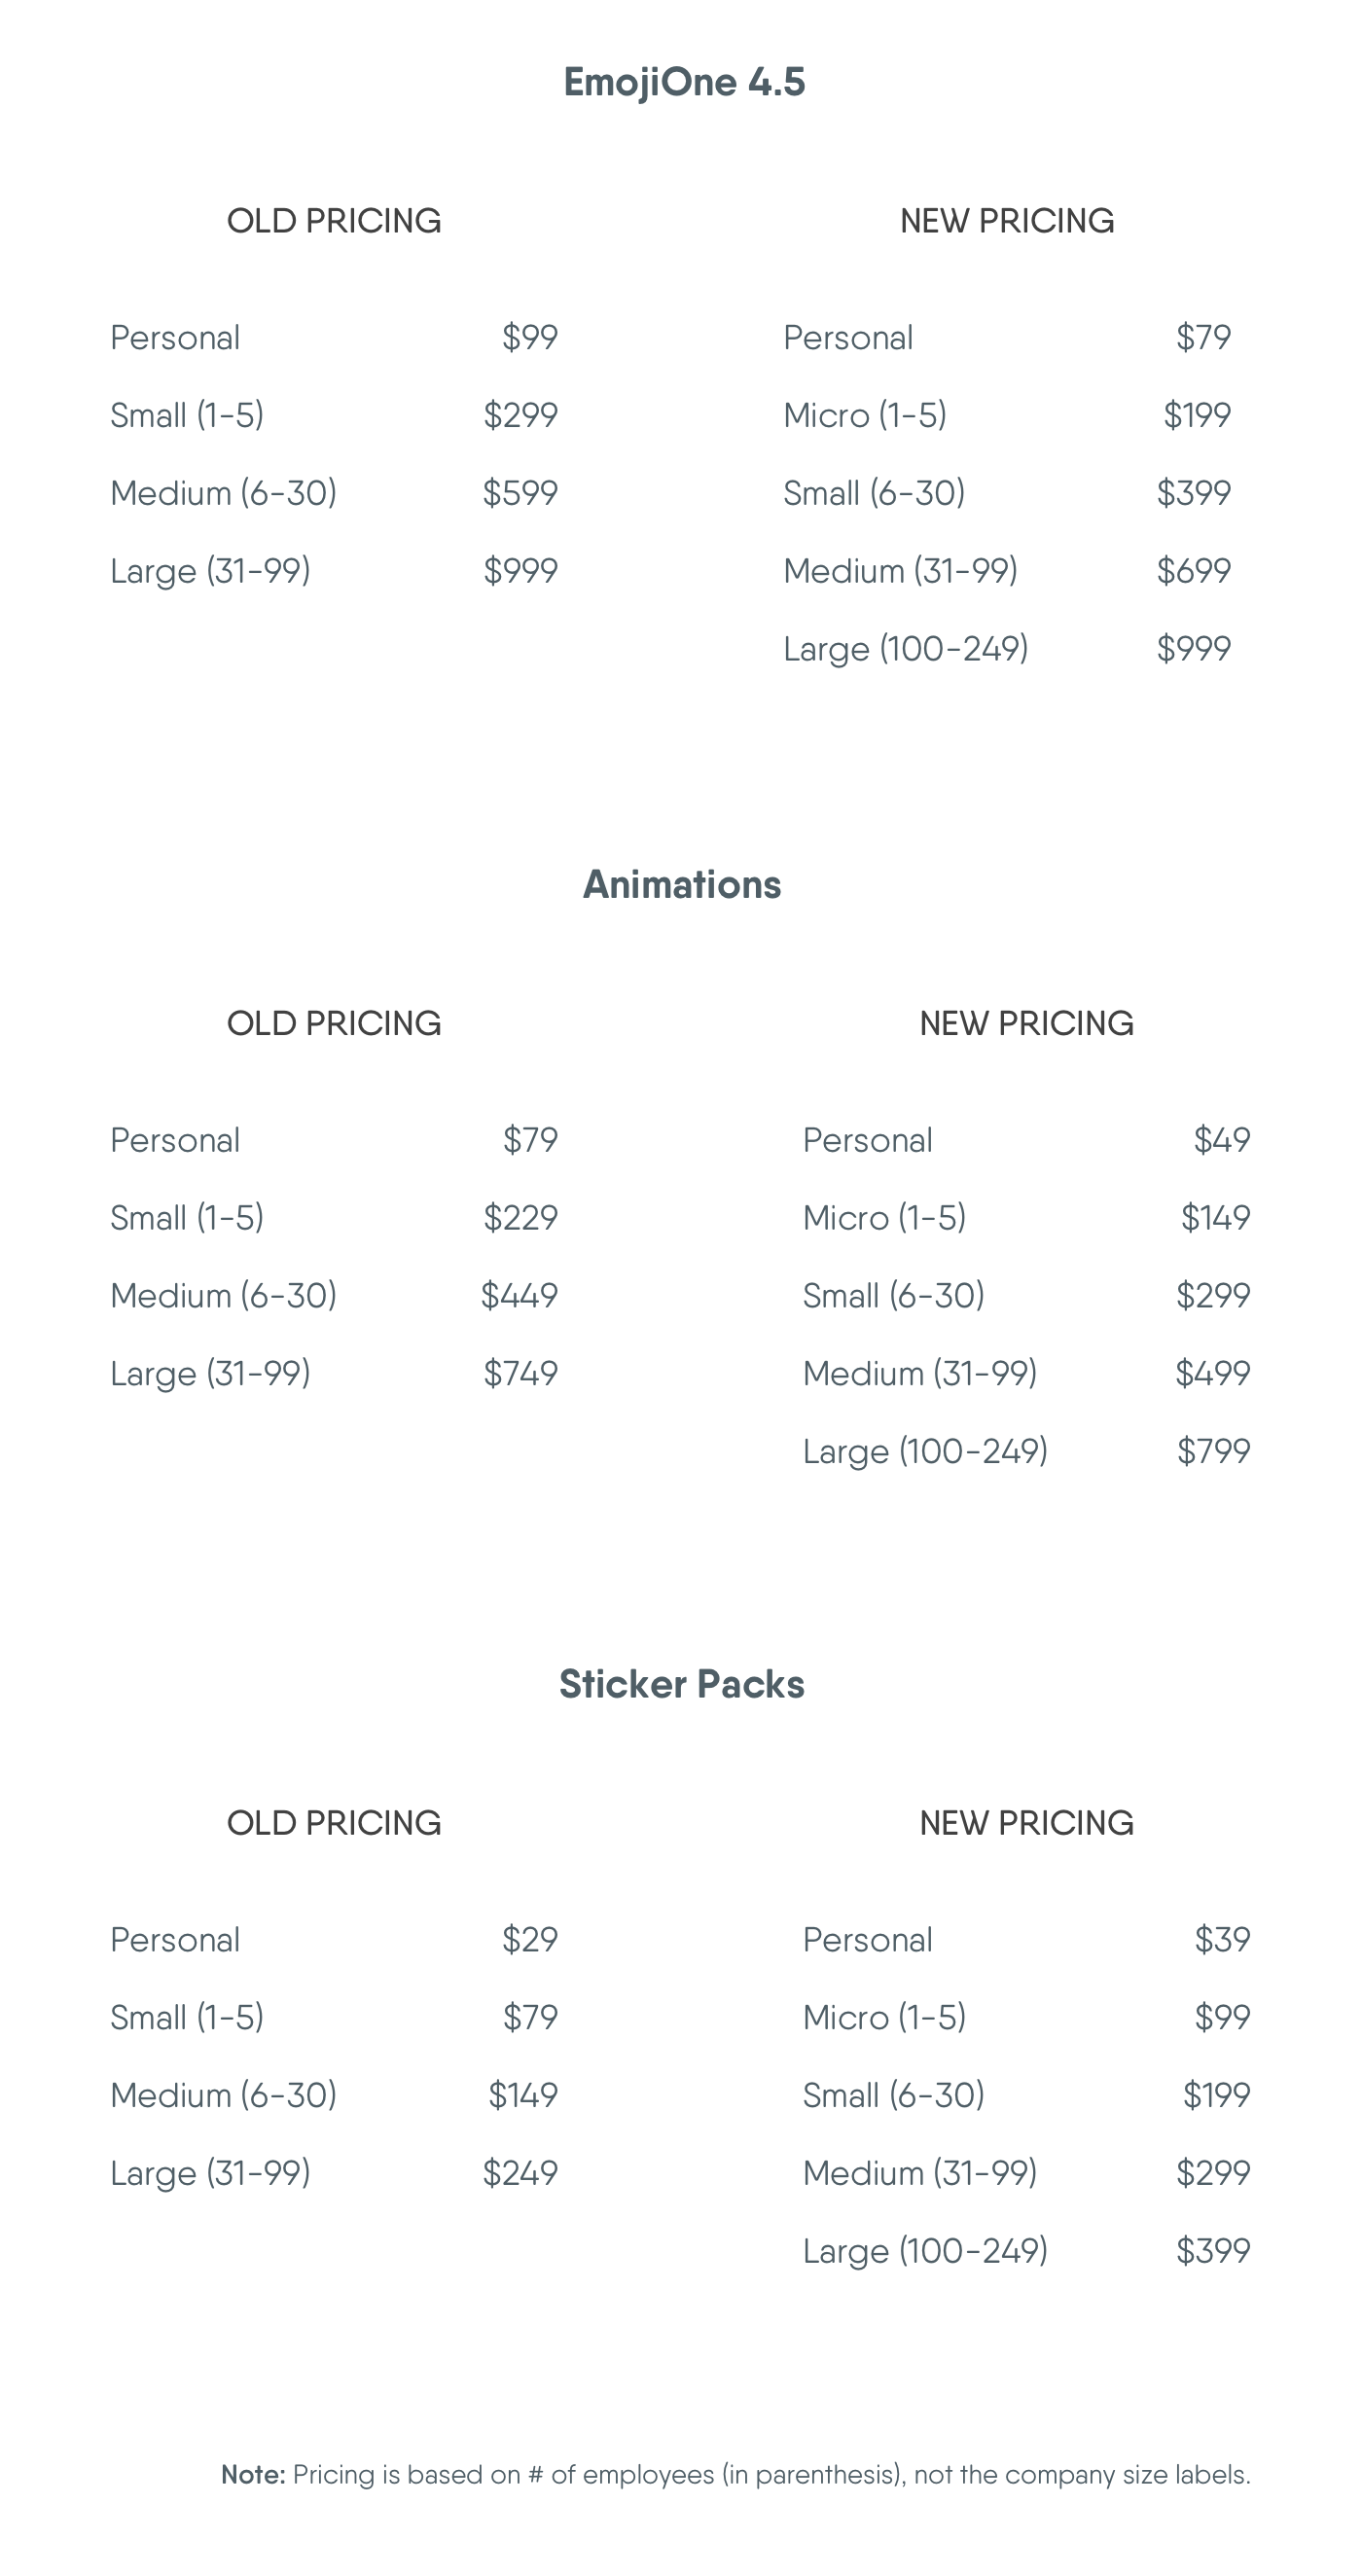Click the $249 Large Sticker Packs price
Screen dimensions: 1362x2576
click(520, 2173)
